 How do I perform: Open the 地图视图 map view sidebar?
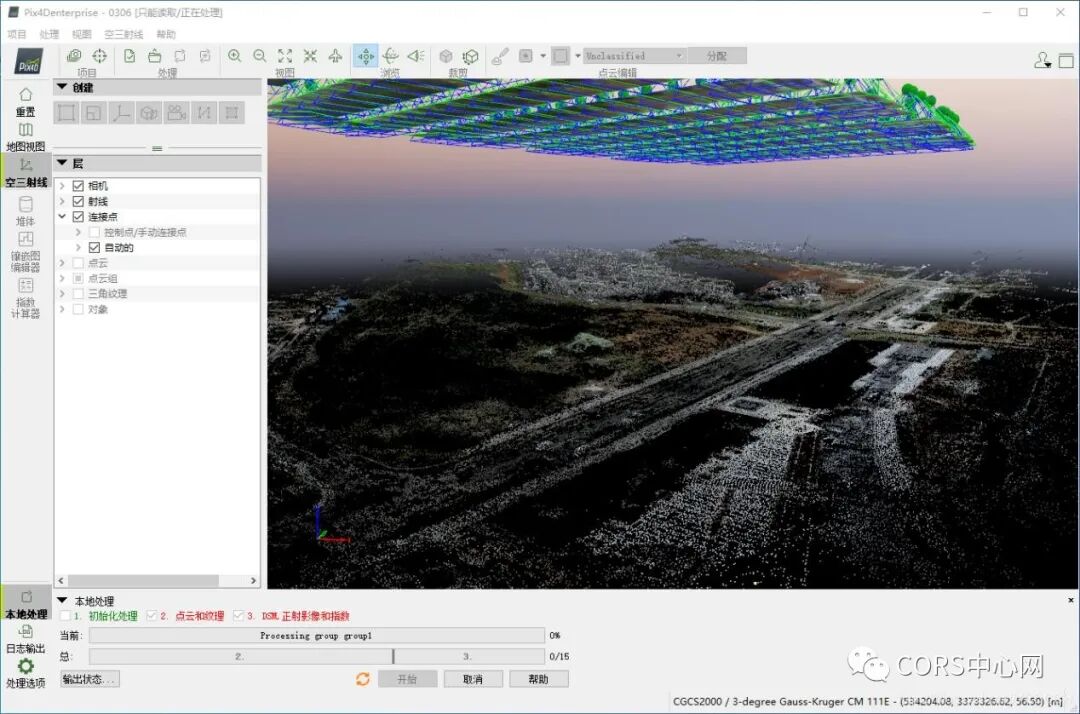pyautogui.click(x=25, y=137)
